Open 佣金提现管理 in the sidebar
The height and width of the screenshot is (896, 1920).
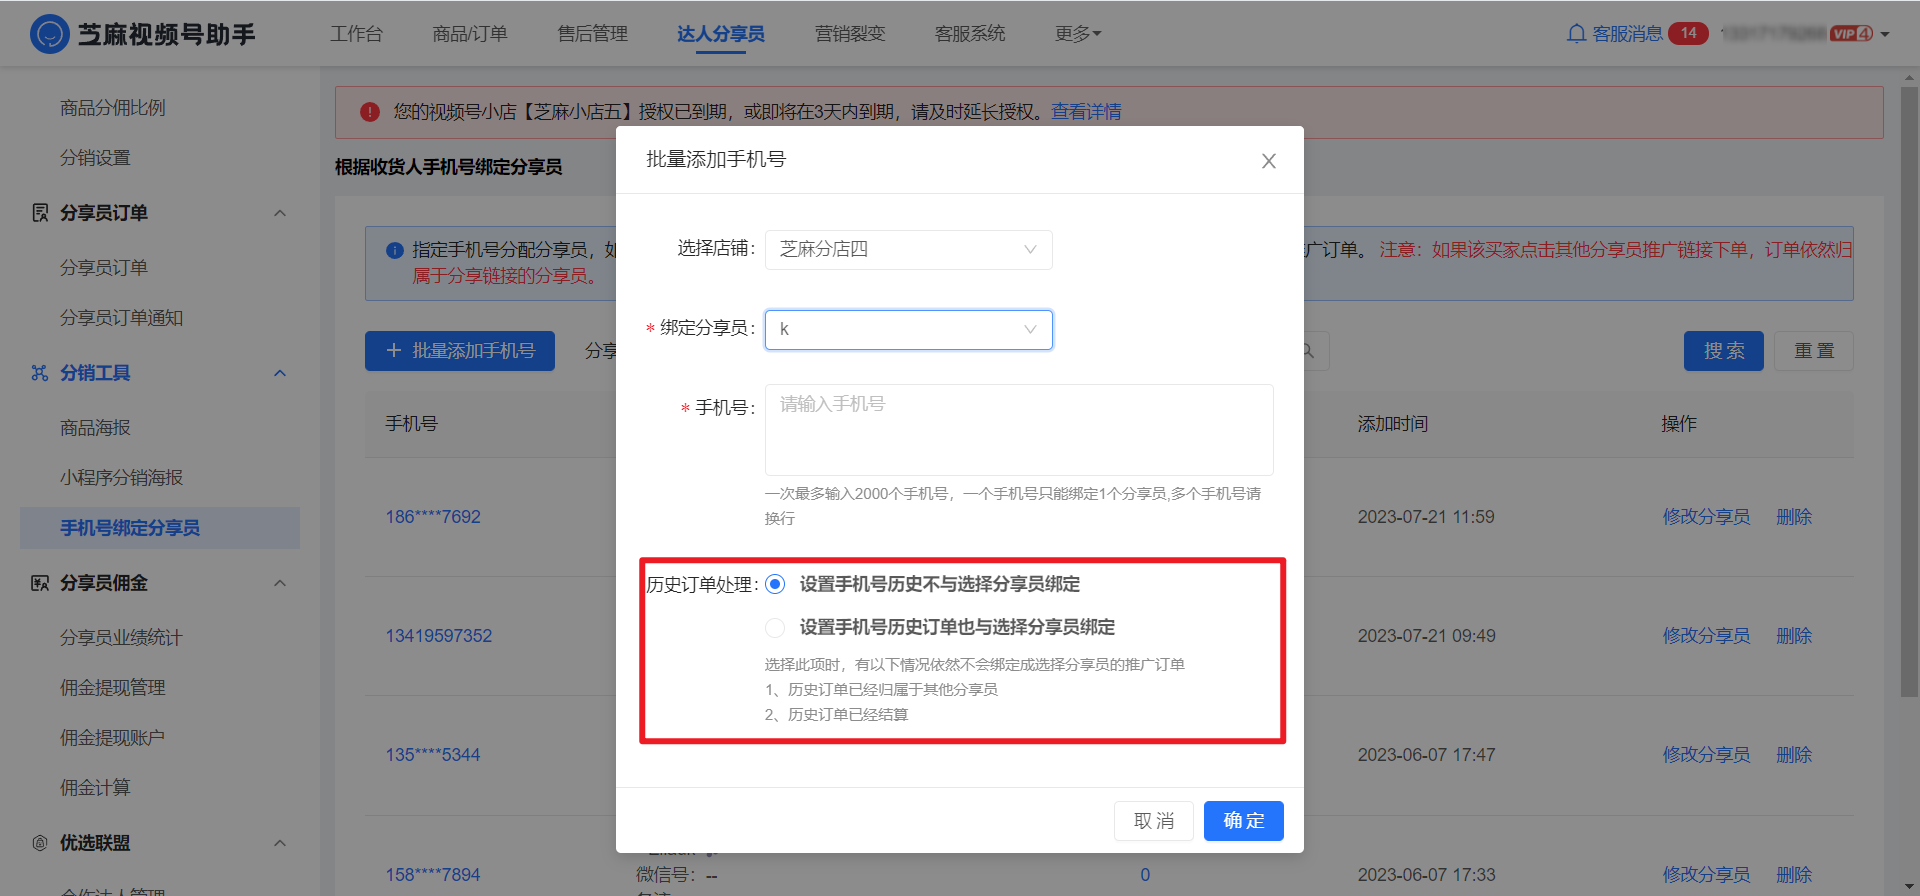coord(113,688)
